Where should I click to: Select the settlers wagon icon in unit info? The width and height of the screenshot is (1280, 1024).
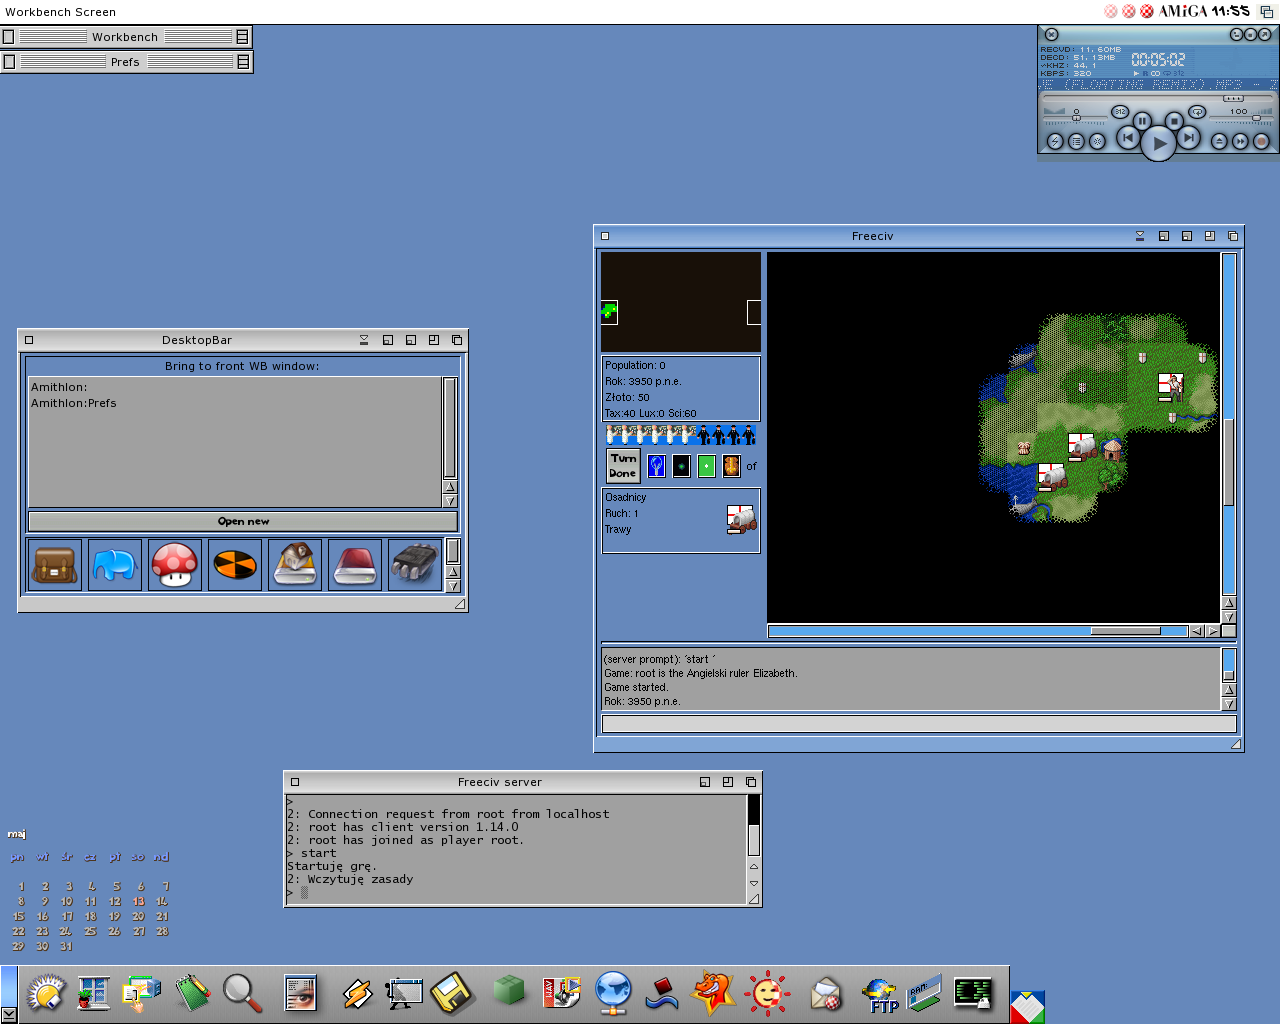pyautogui.click(x=741, y=519)
